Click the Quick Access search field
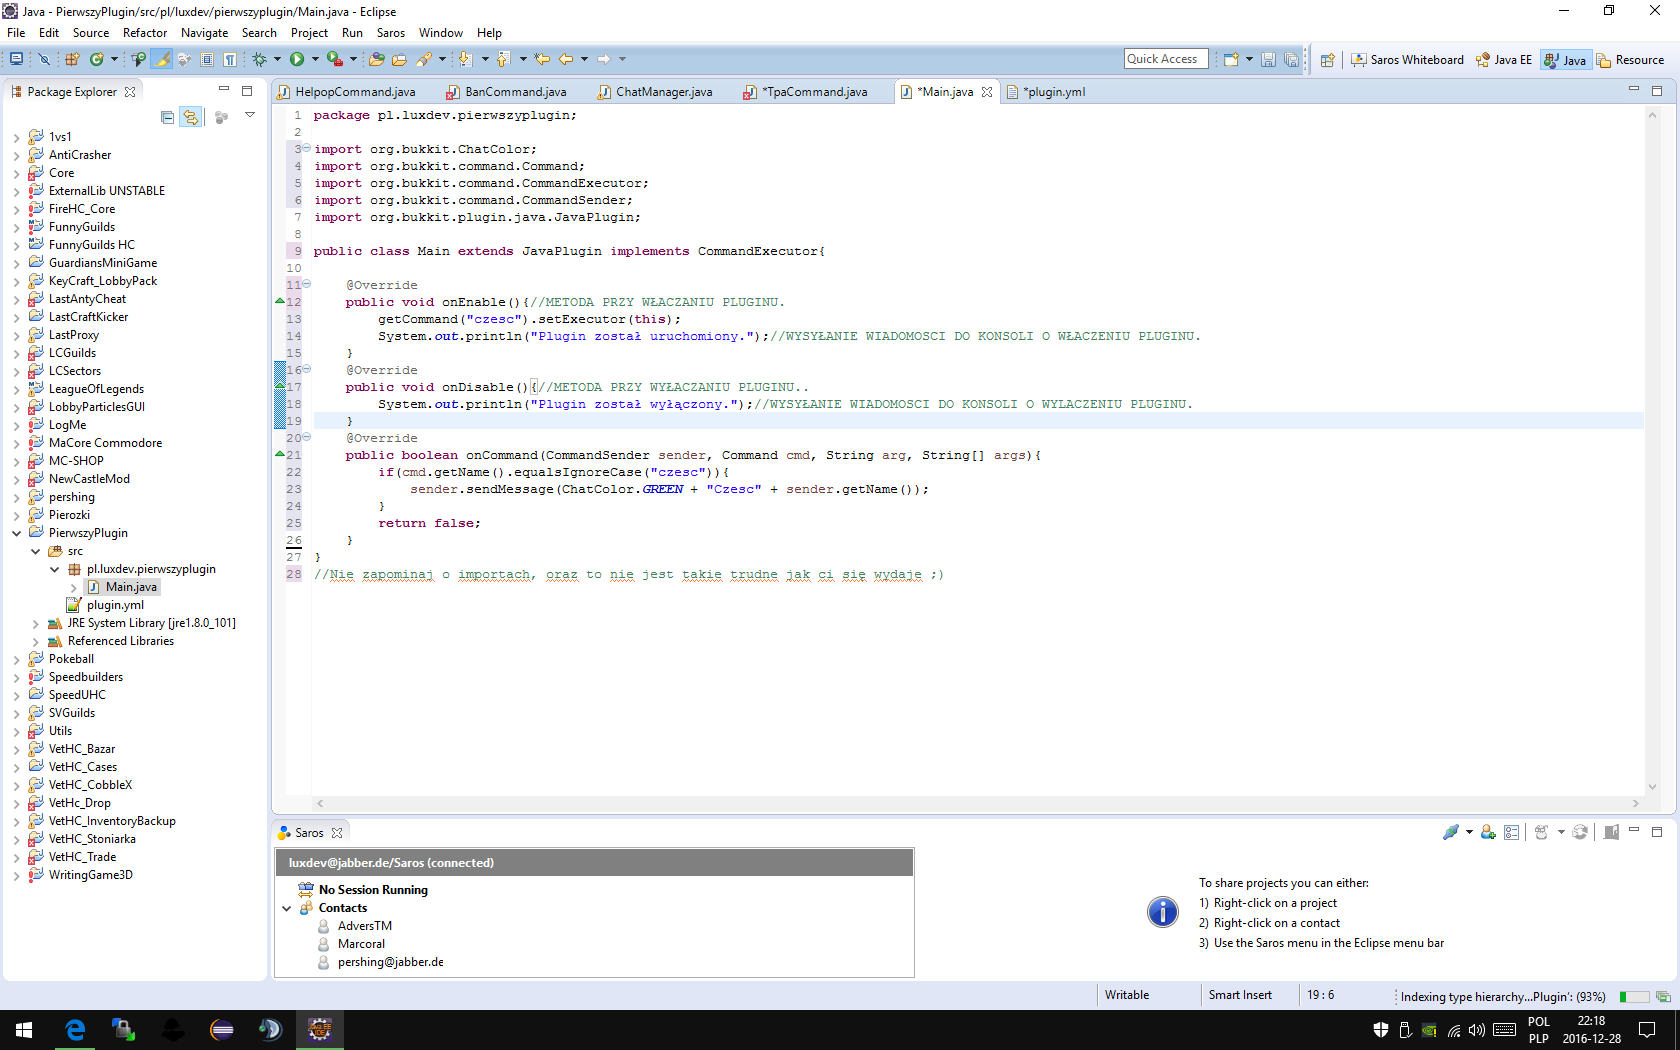The height and width of the screenshot is (1050, 1680). point(1165,59)
